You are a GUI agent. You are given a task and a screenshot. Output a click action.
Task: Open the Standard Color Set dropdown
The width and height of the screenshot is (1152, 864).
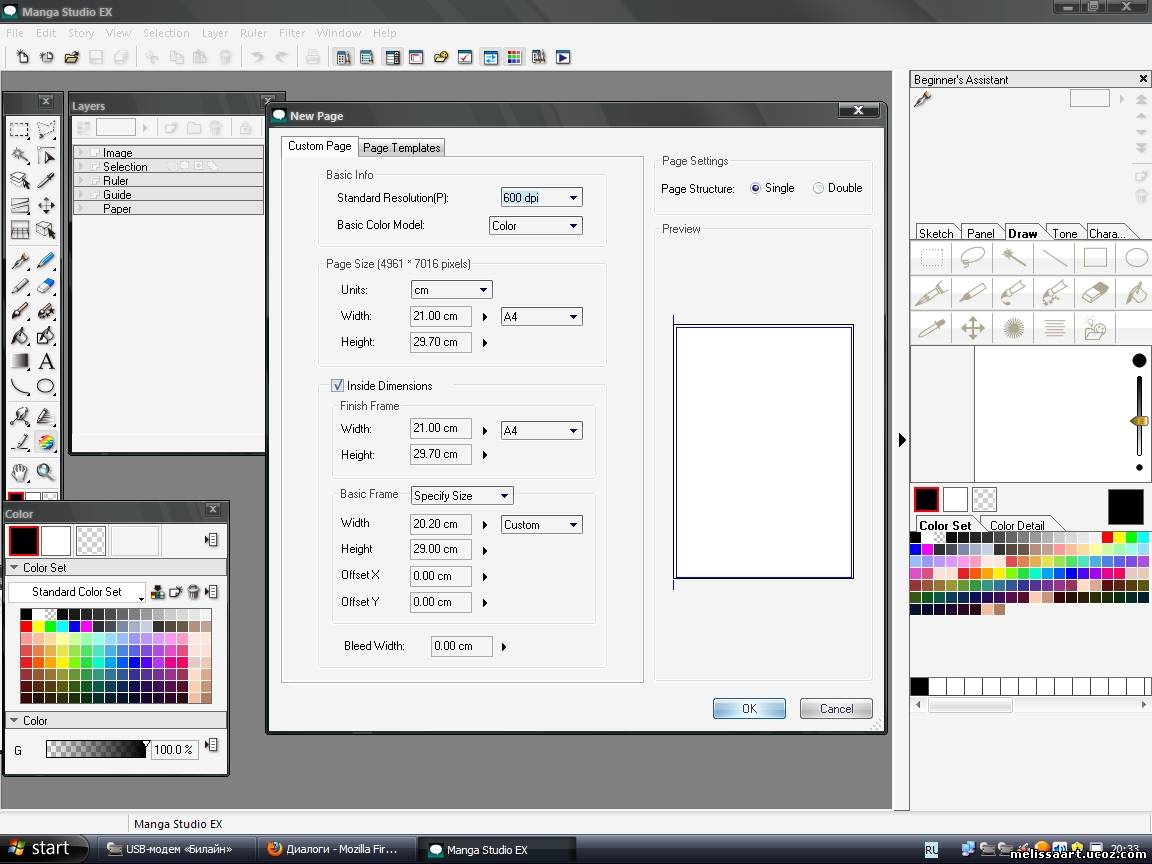coord(77,592)
